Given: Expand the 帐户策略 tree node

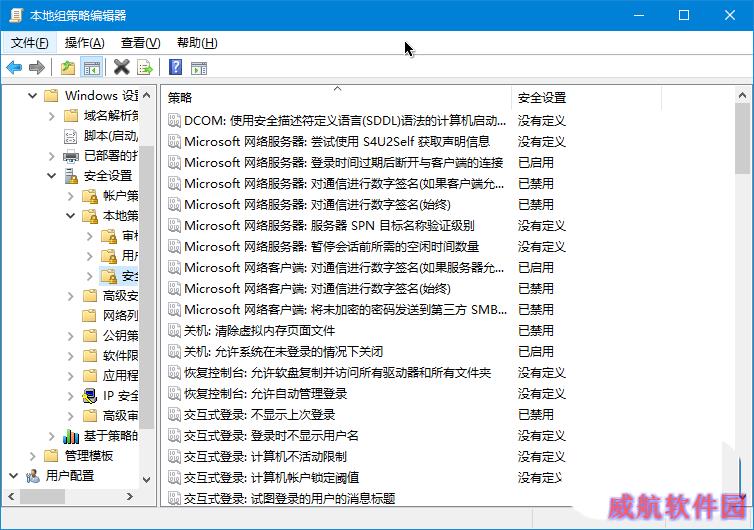Looking at the screenshot, I should (x=71, y=196).
